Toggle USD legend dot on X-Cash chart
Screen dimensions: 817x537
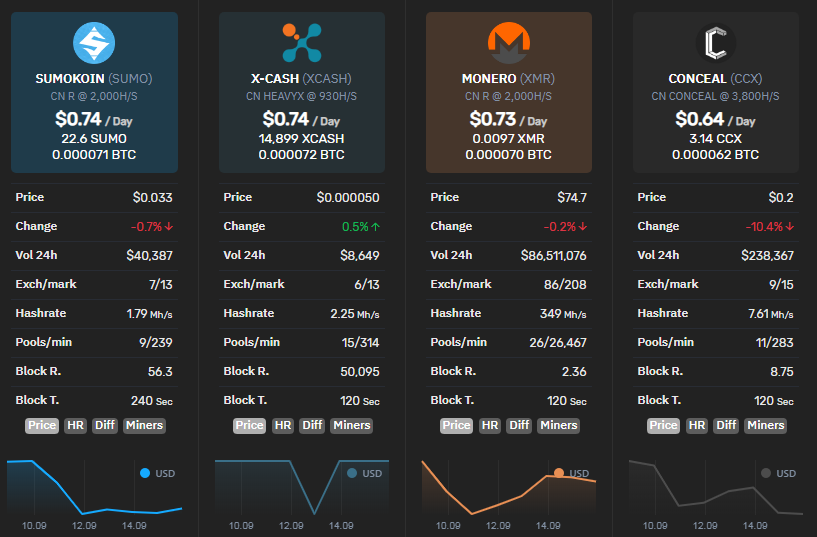click(x=352, y=473)
